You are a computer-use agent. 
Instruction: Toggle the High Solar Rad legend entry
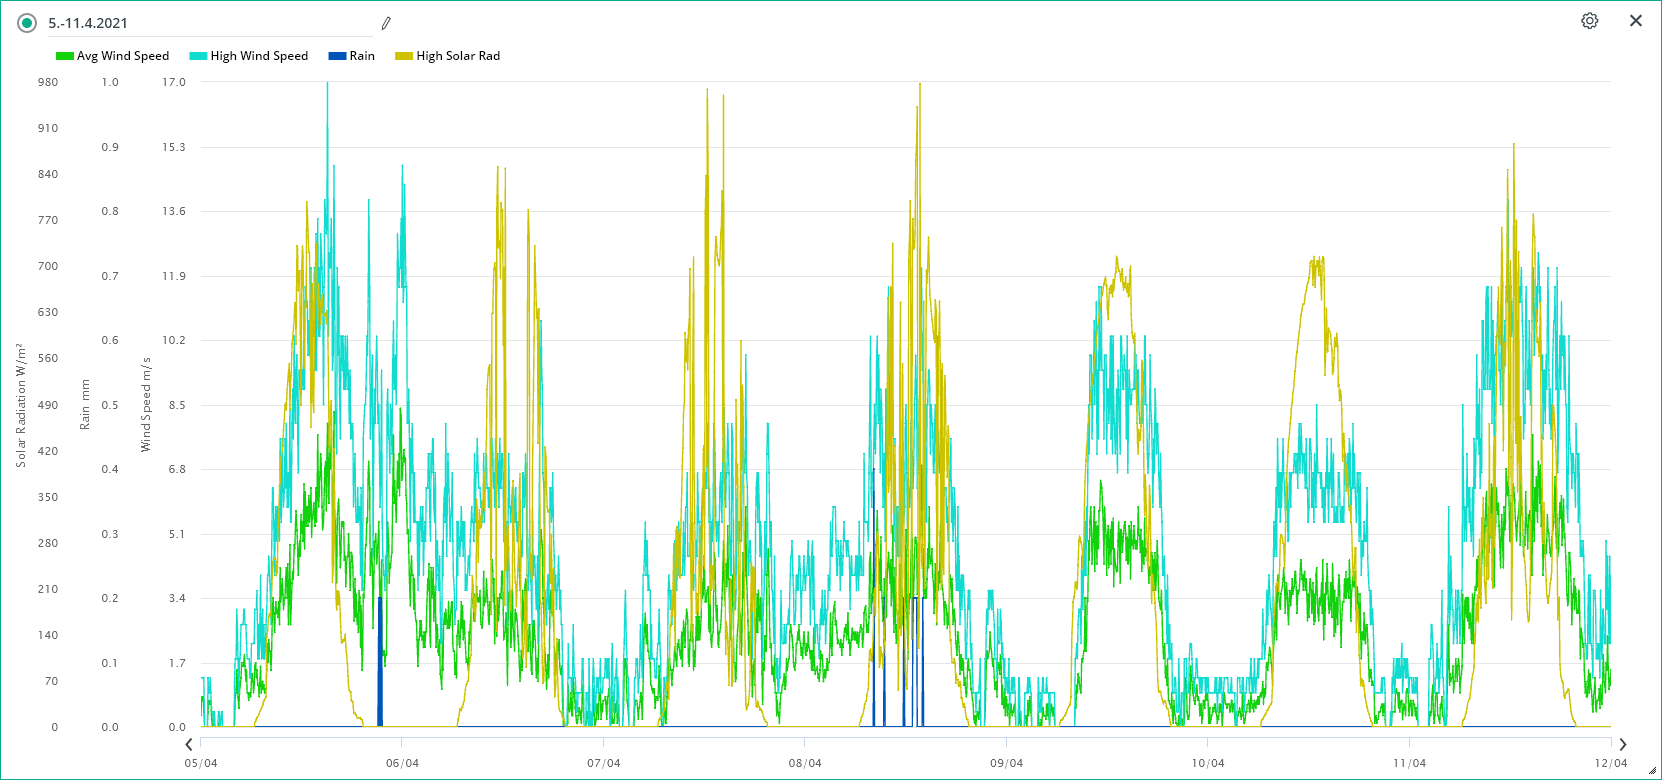[x=457, y=56]
